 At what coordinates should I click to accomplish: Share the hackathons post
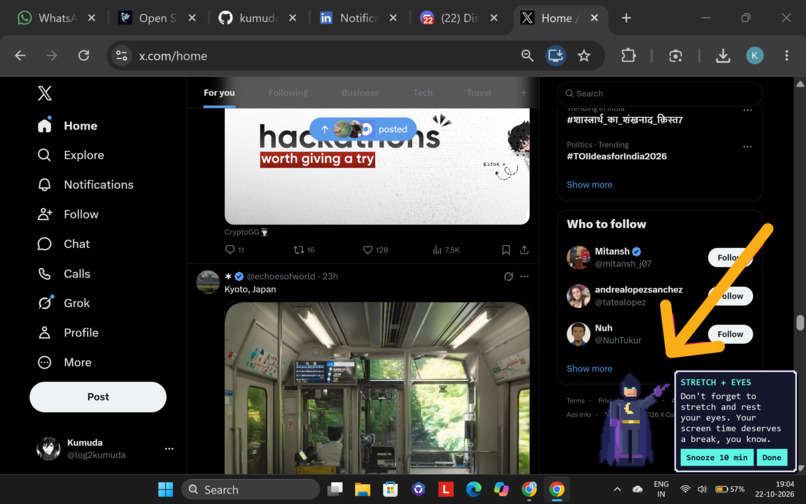pos(524,250)
